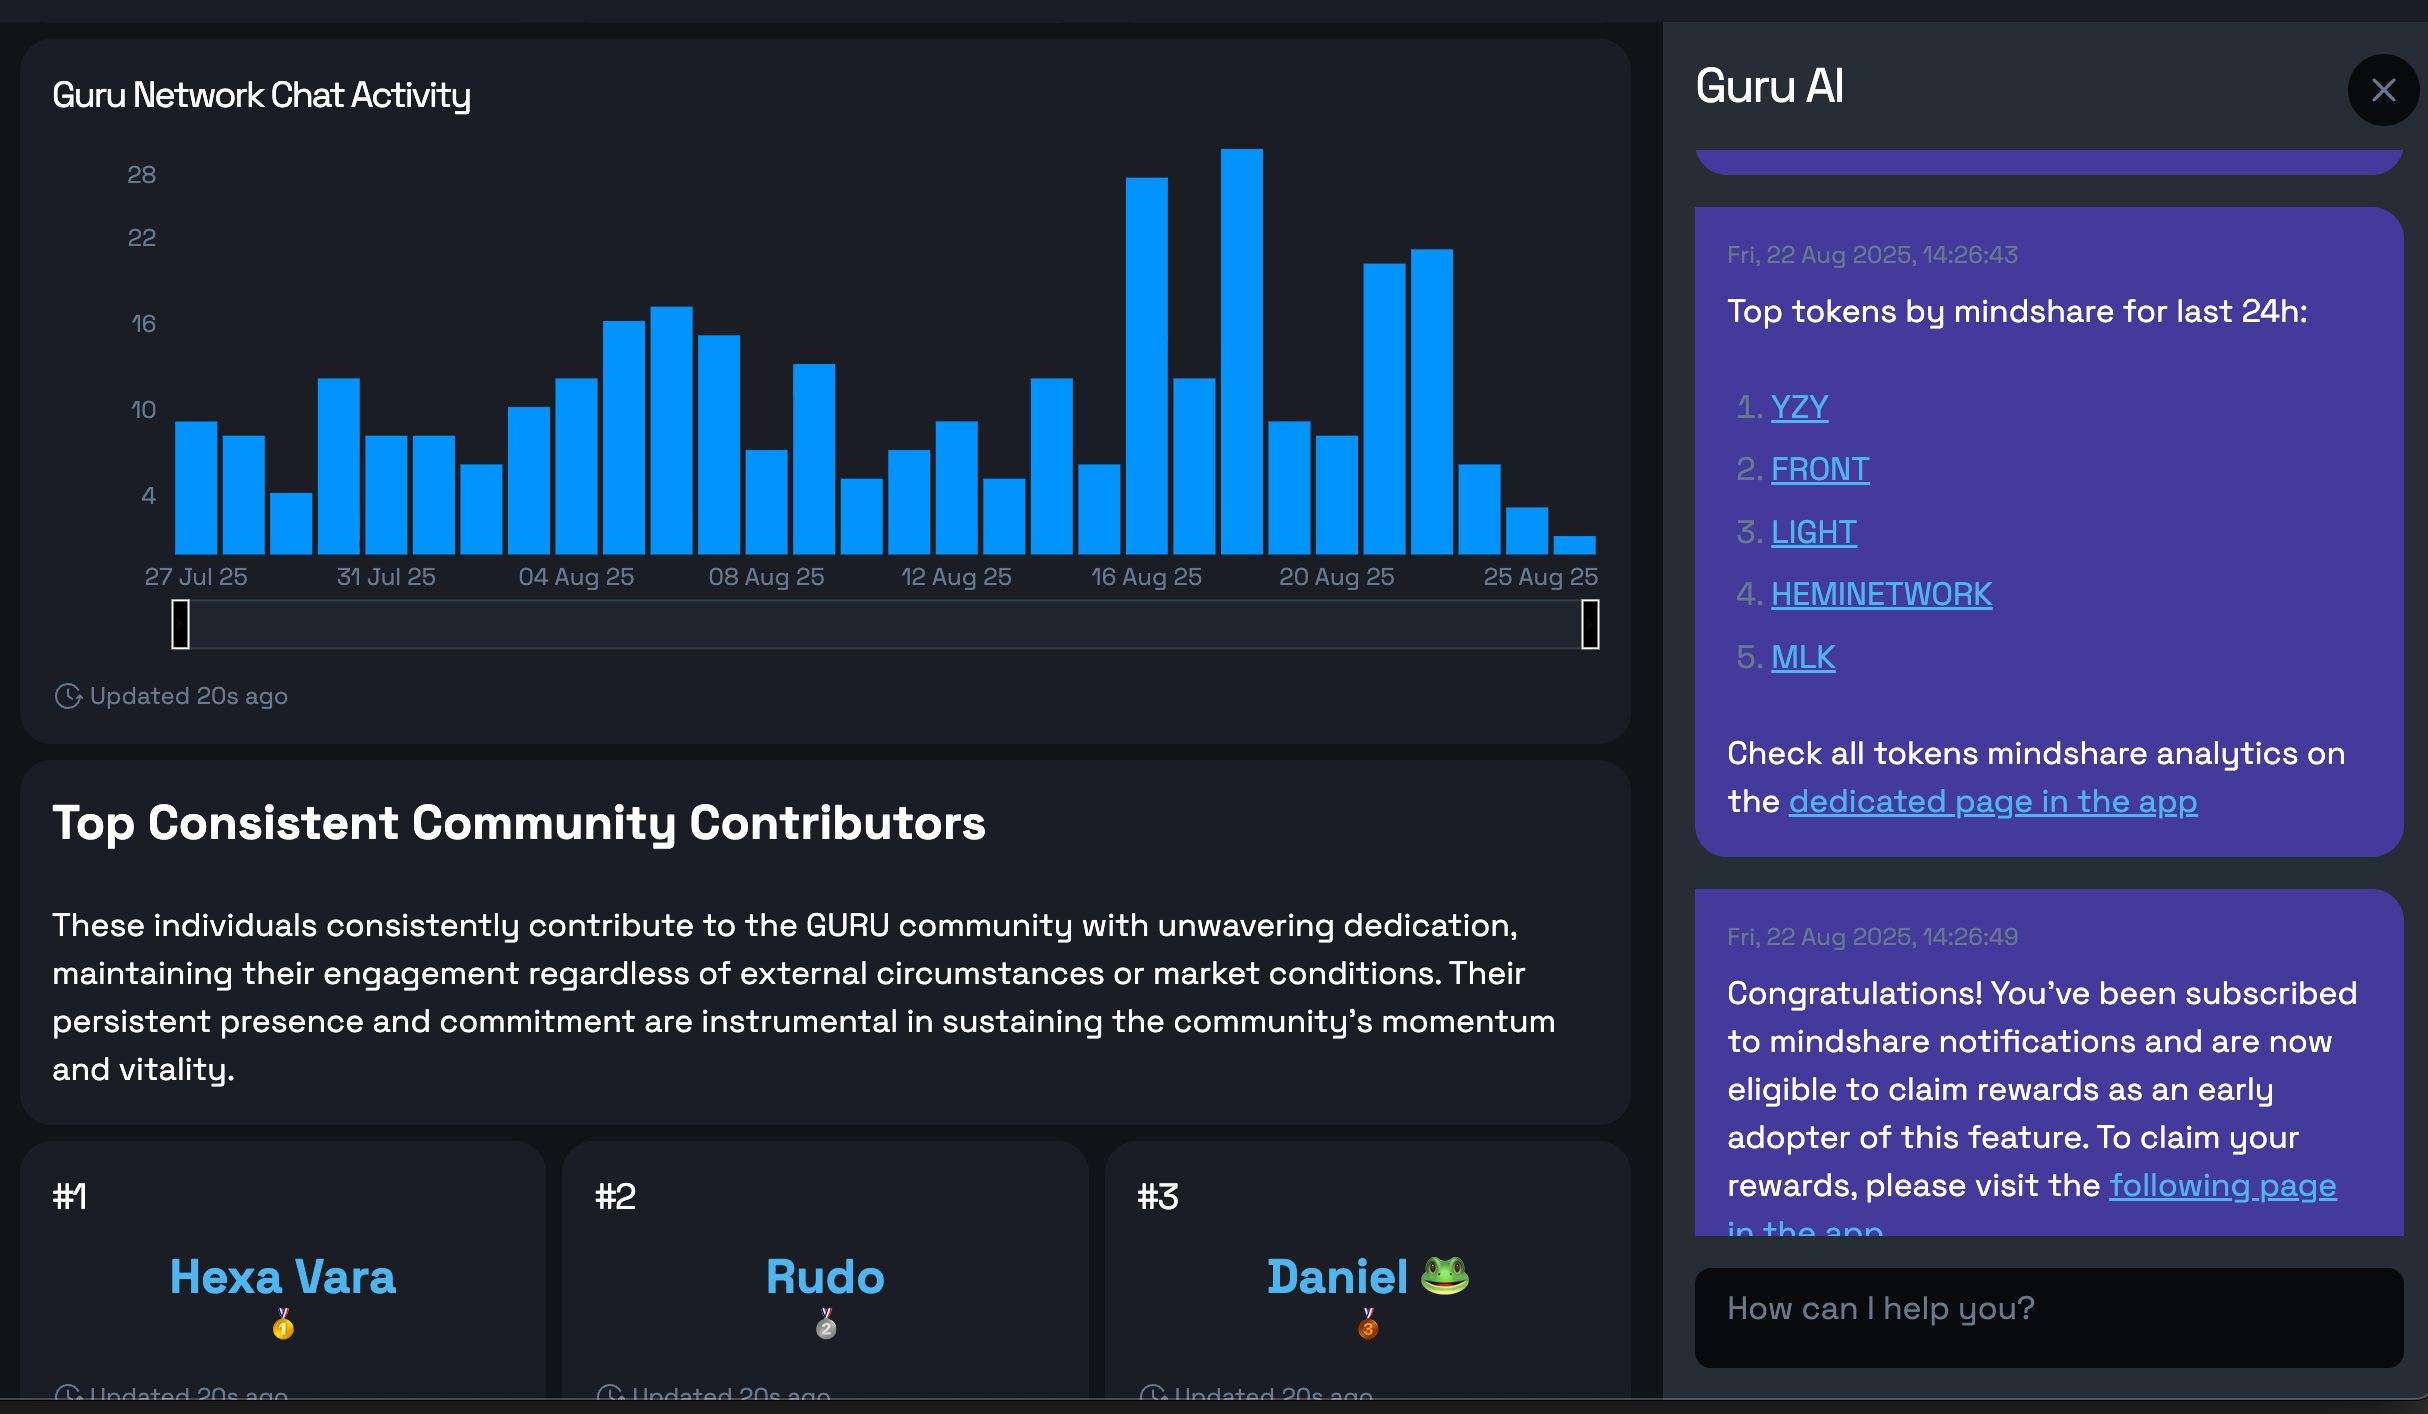The height and width of the screenshot is (1414, 2428).
Task: Open Hexa Vara contributor profile
Action: click(x=283, y=1277)
